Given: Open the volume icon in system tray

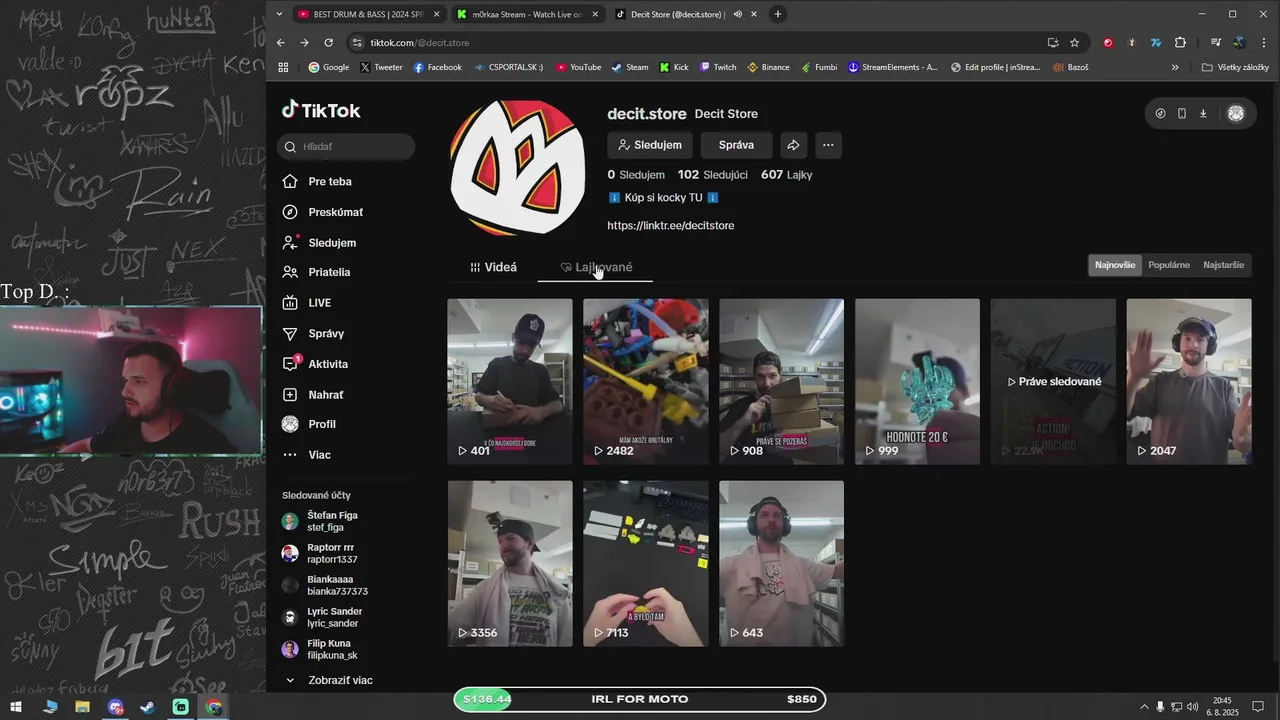Looking at the screenshot, I should click(x=1193, y=707).
